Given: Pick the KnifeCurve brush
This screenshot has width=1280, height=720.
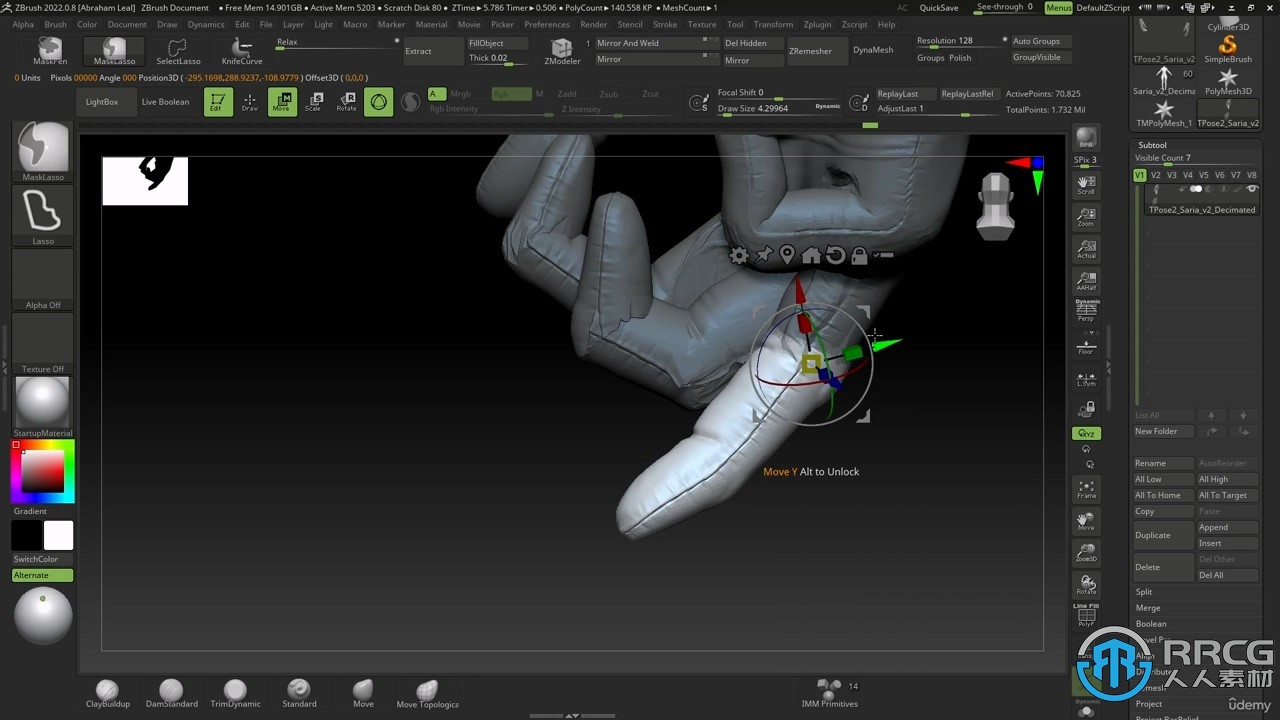Looking at the screenshot, I should pos(242,51).
